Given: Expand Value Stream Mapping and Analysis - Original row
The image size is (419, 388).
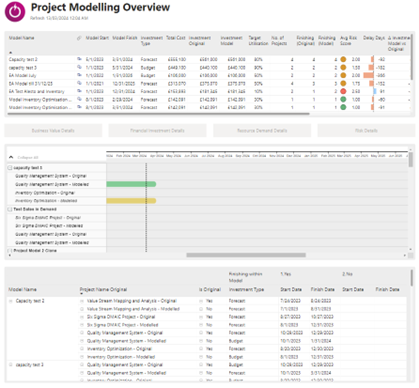Looking at the screenshot, I should (x=82, y=301).
